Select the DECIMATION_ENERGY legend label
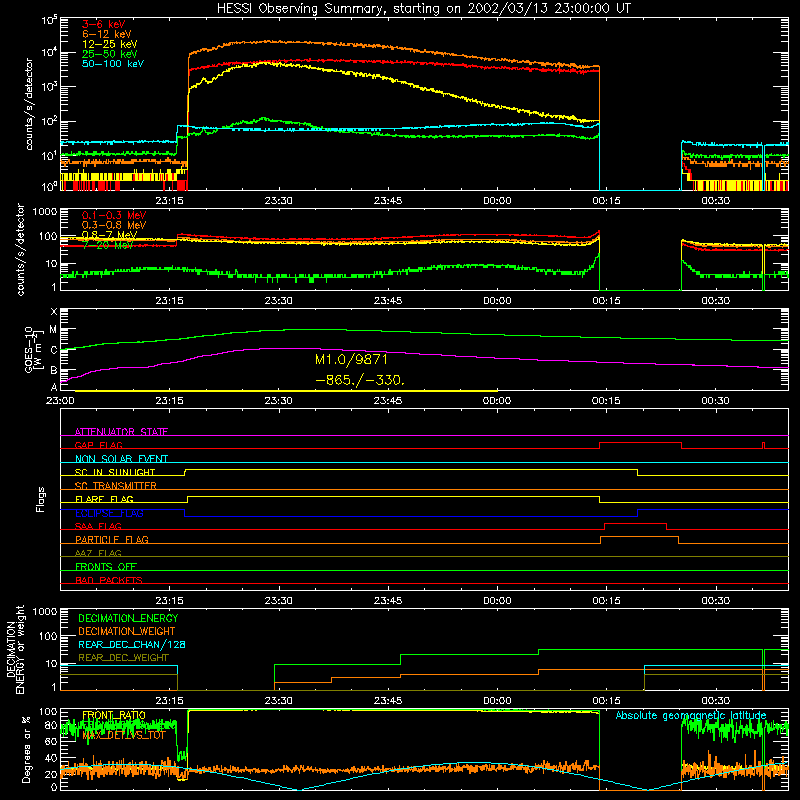800x800 pixels. 128,618
